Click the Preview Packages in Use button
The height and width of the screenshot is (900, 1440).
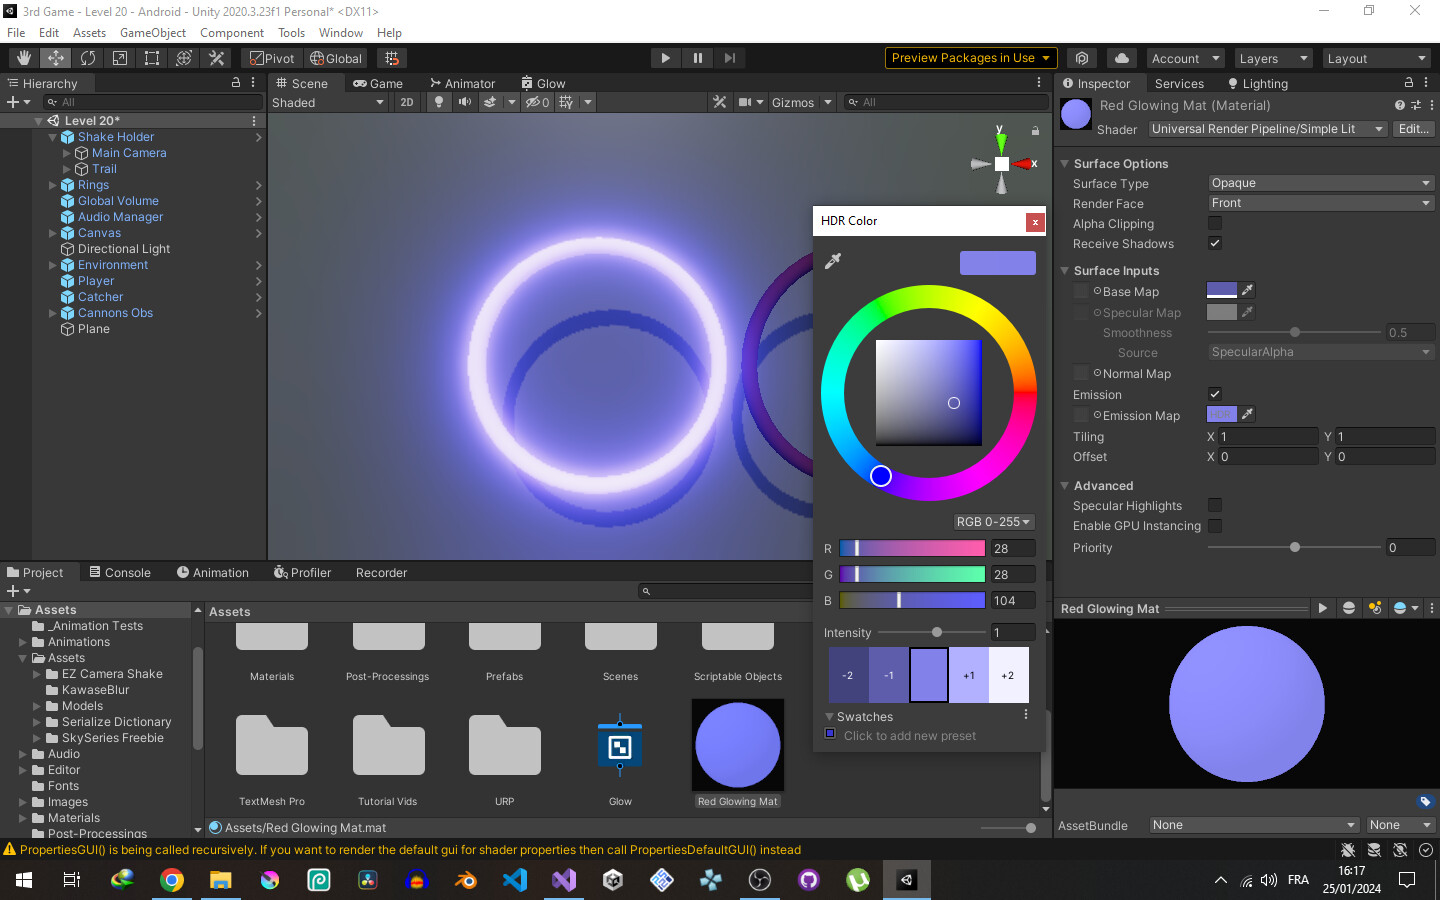click(x=968, y=57)
